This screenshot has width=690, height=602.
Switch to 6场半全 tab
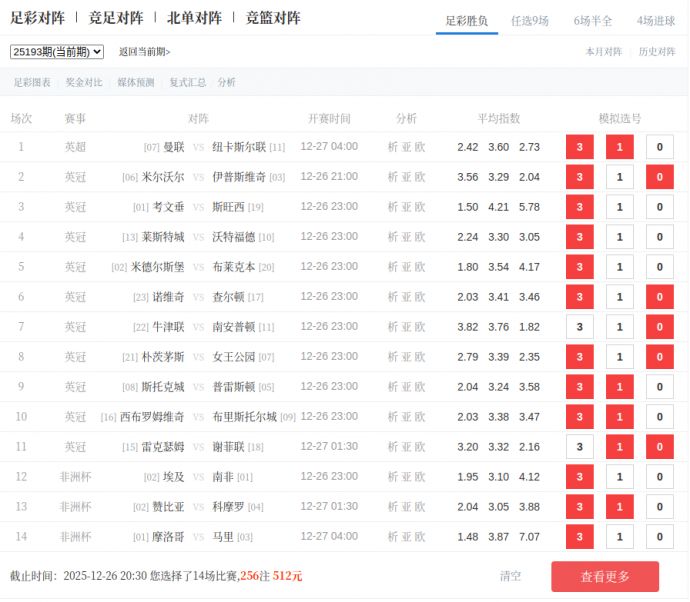pyautogui.click(x=592, y=20)
